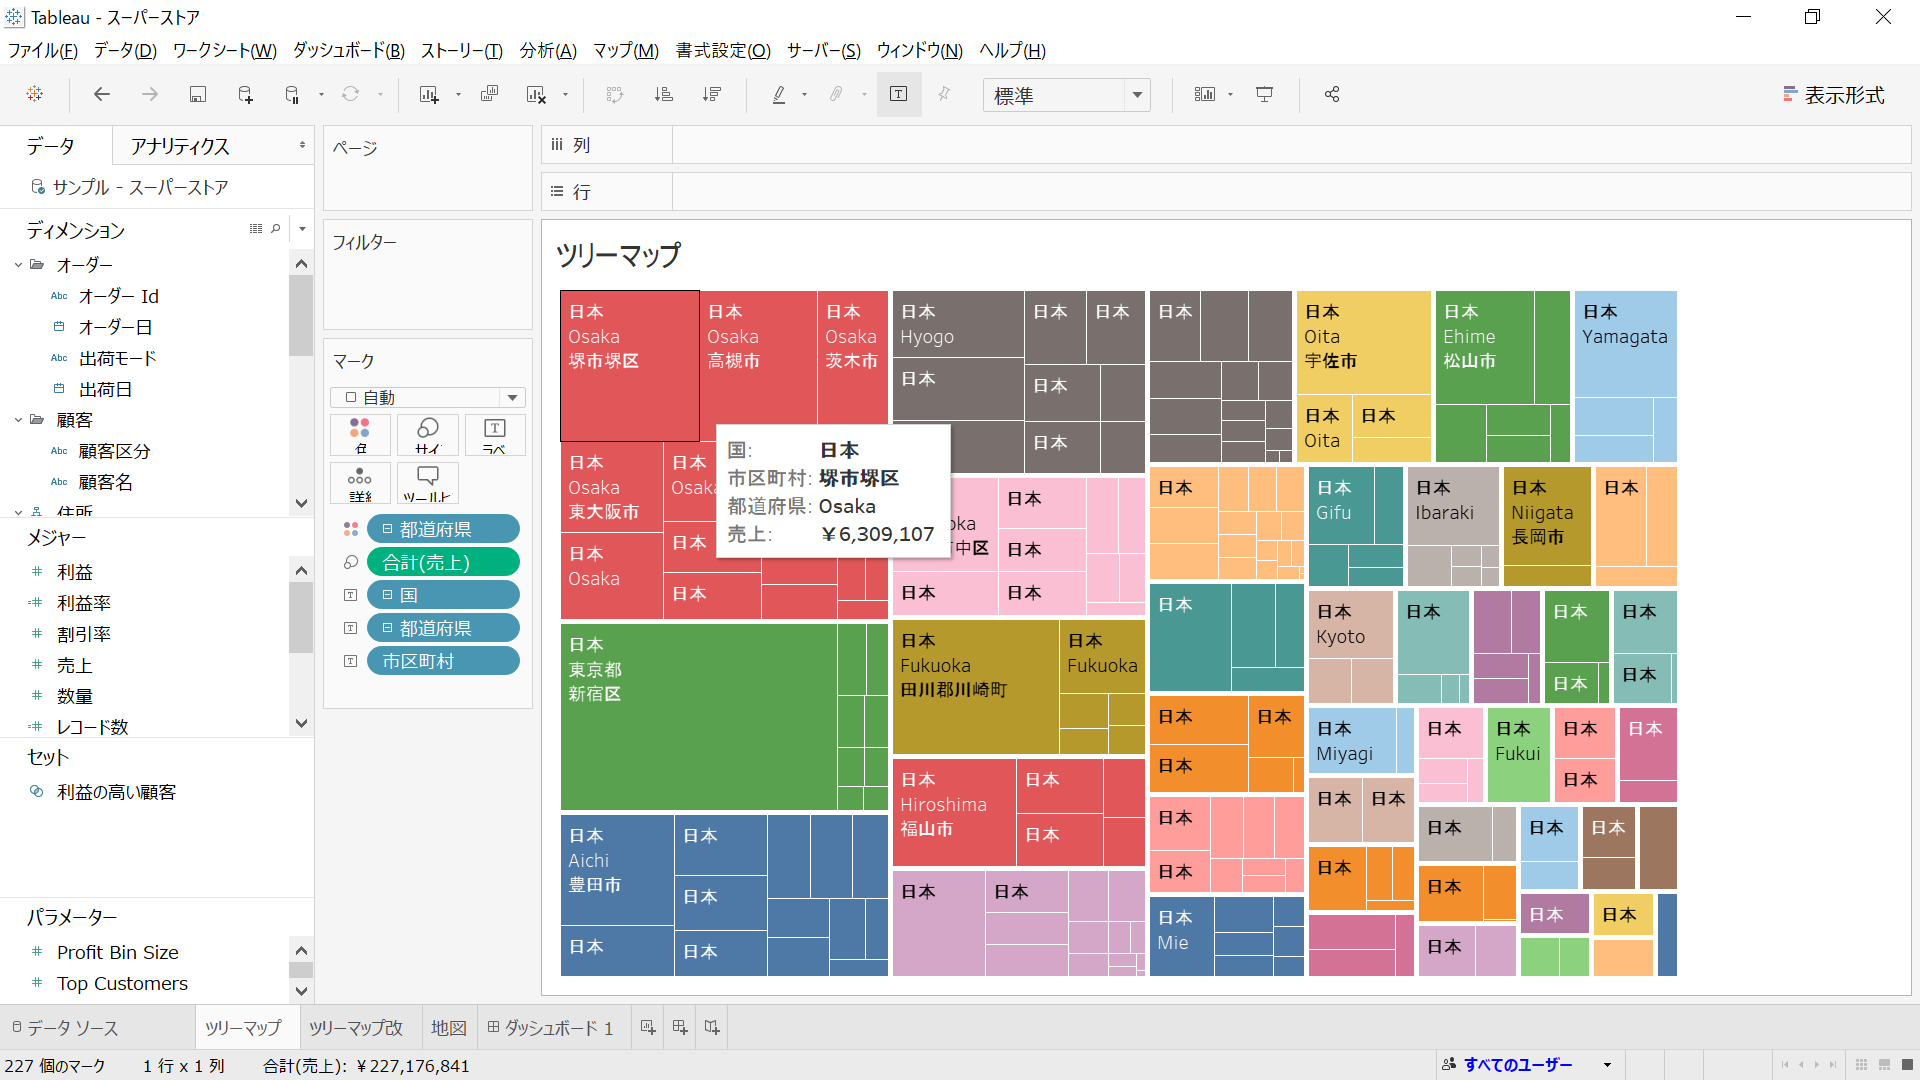
Task: Open the アナリティクス pane
Action: point(180,146)
